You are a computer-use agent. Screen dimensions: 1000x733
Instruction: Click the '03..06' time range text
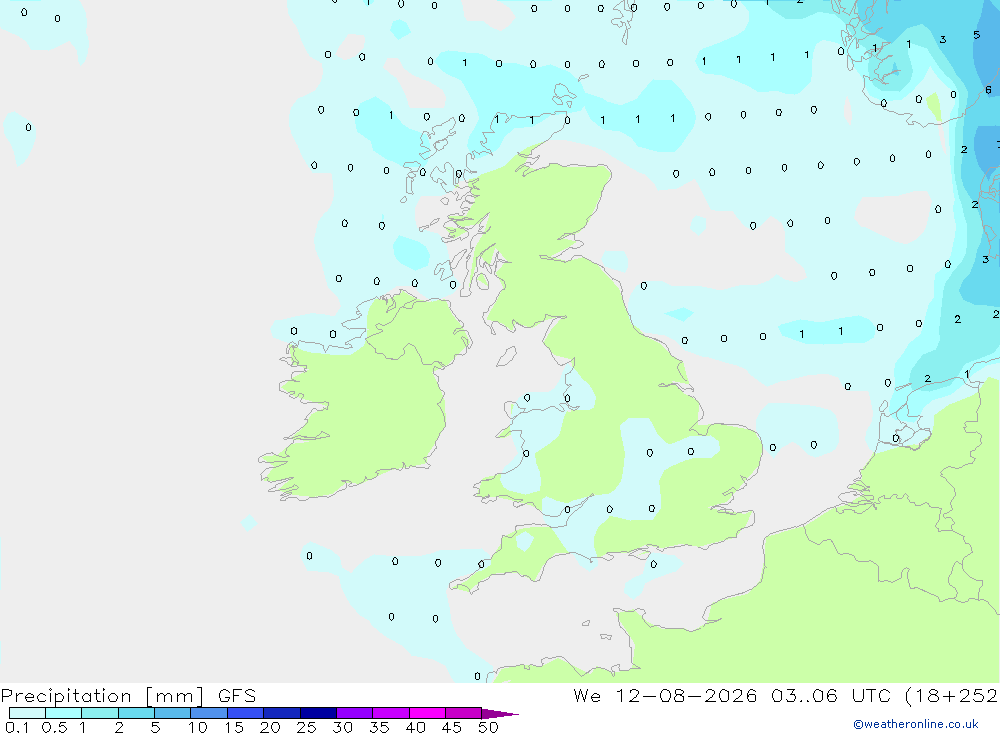click(804, 695)
